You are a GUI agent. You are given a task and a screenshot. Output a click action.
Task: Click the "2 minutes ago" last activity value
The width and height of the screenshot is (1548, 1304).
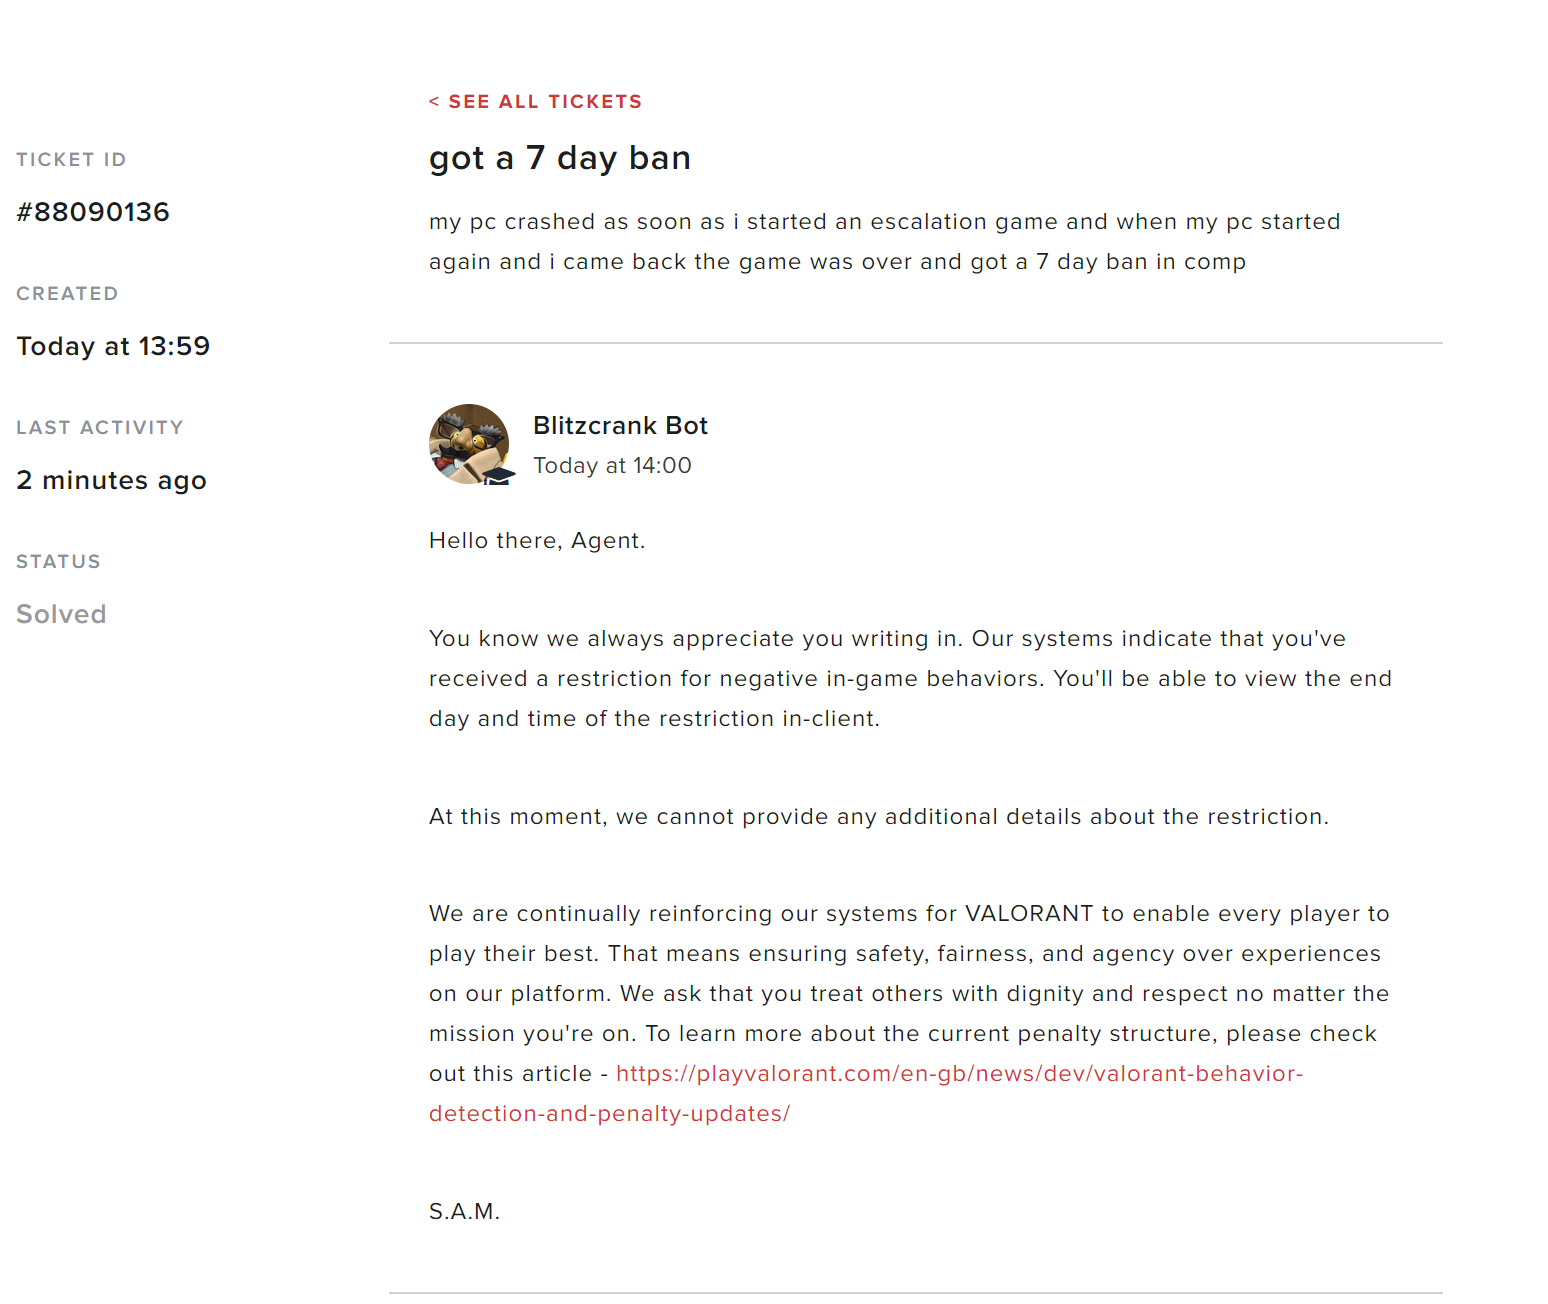111,480
